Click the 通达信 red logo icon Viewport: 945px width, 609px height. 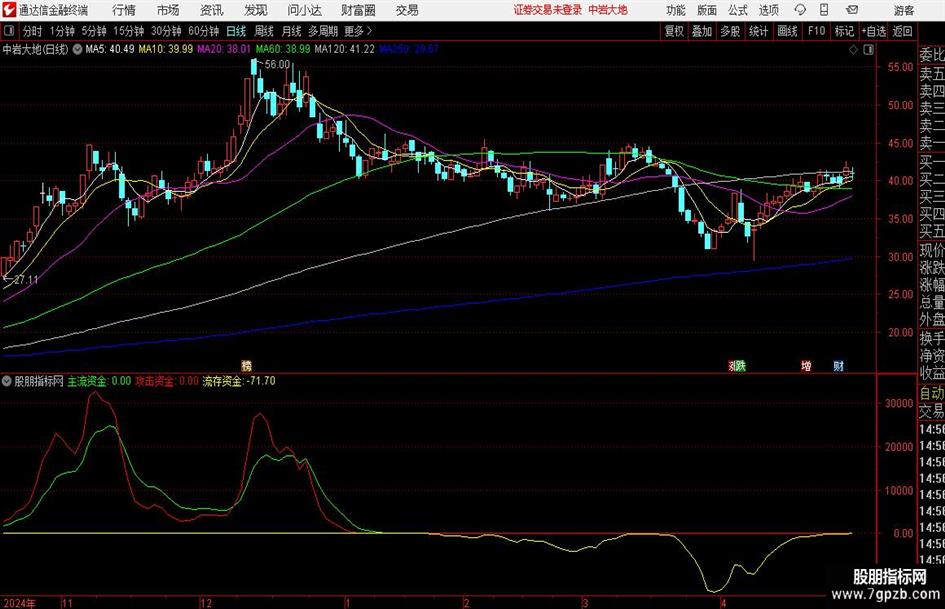pos(9,10)
